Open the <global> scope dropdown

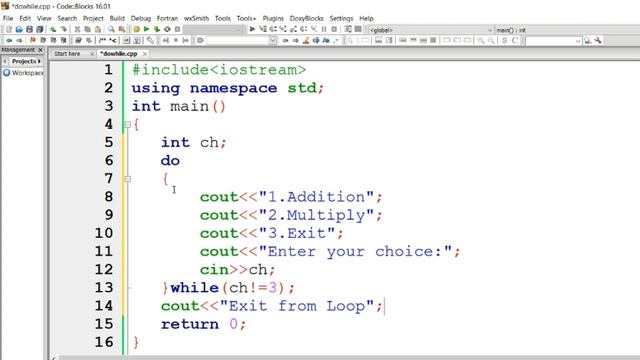click(x=490, y=30)
